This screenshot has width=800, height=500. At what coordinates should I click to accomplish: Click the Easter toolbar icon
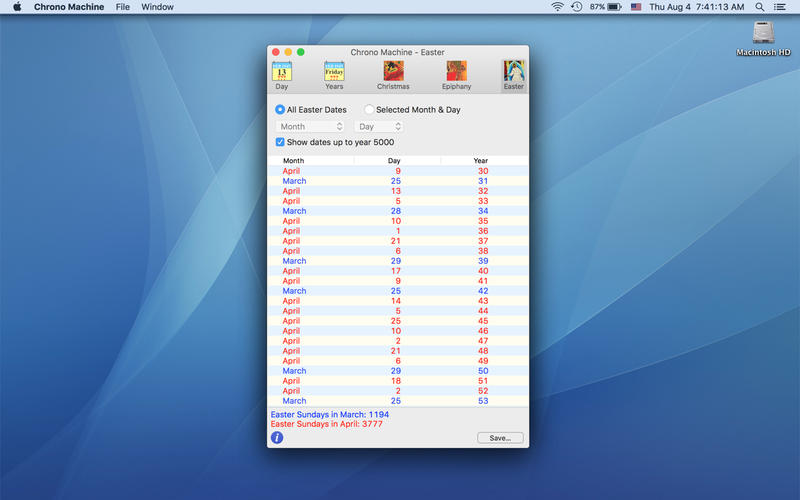(x=513, y=73)
